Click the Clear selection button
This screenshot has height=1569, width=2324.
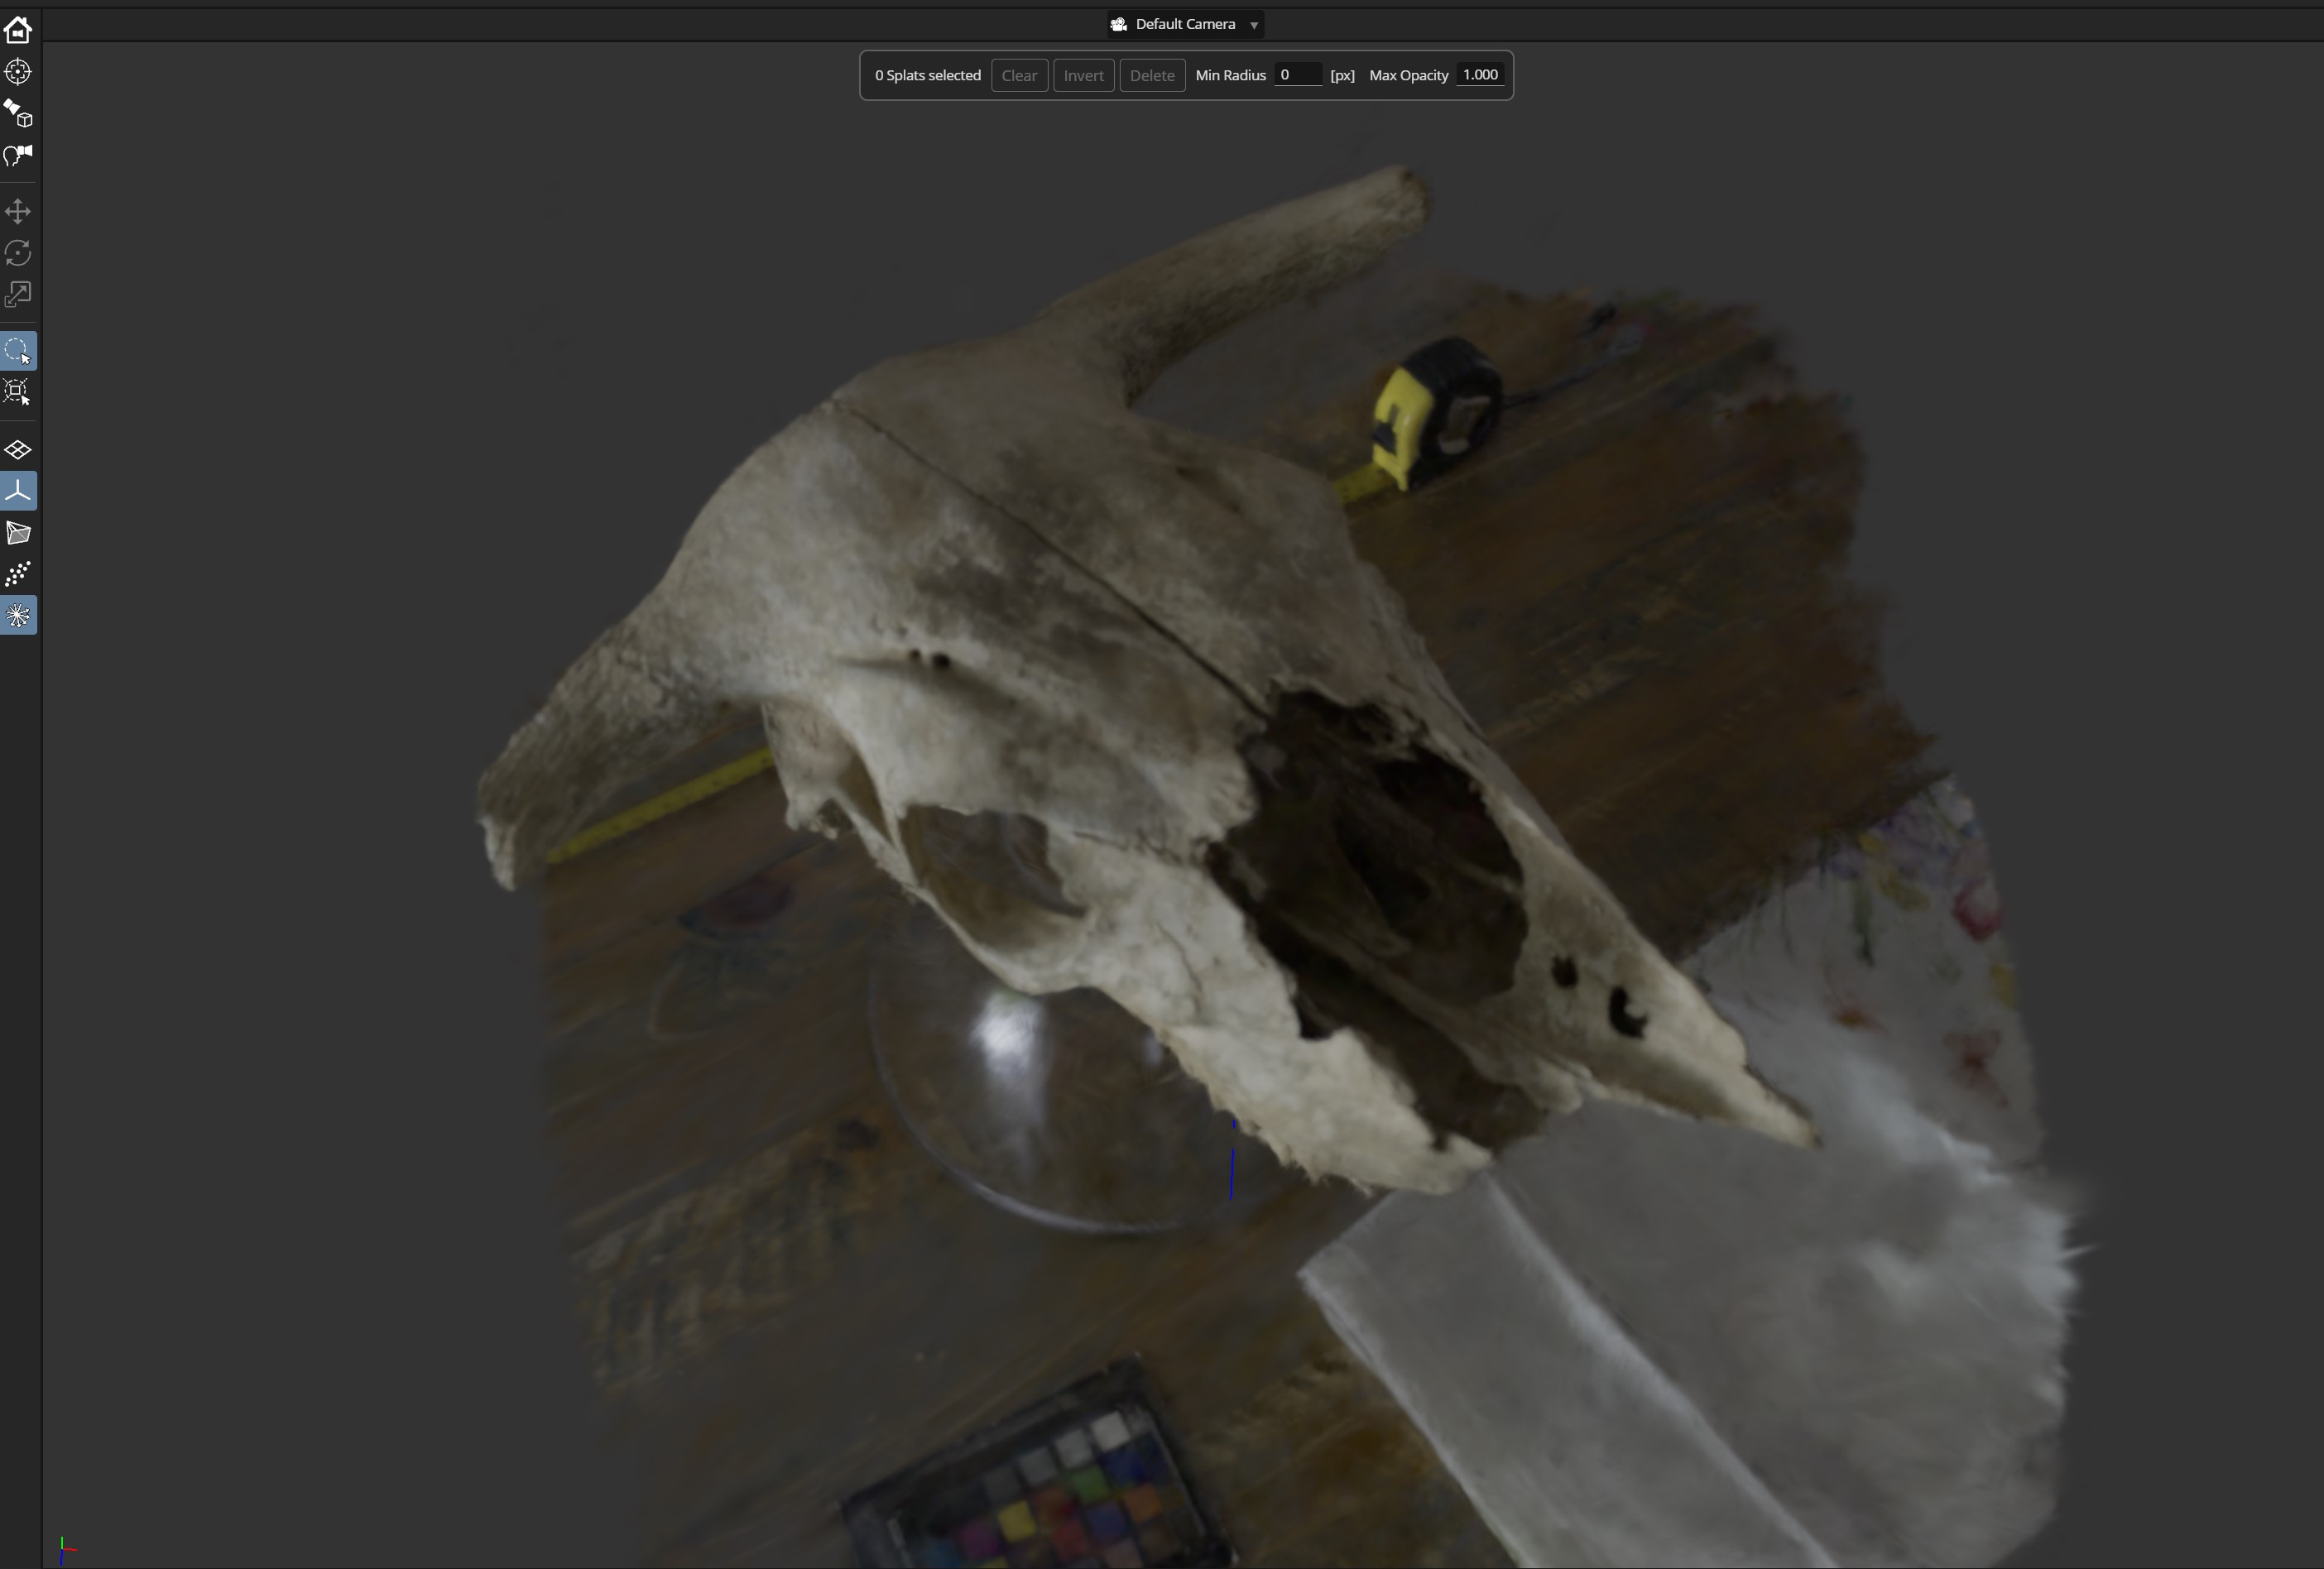coord(1019,75)
